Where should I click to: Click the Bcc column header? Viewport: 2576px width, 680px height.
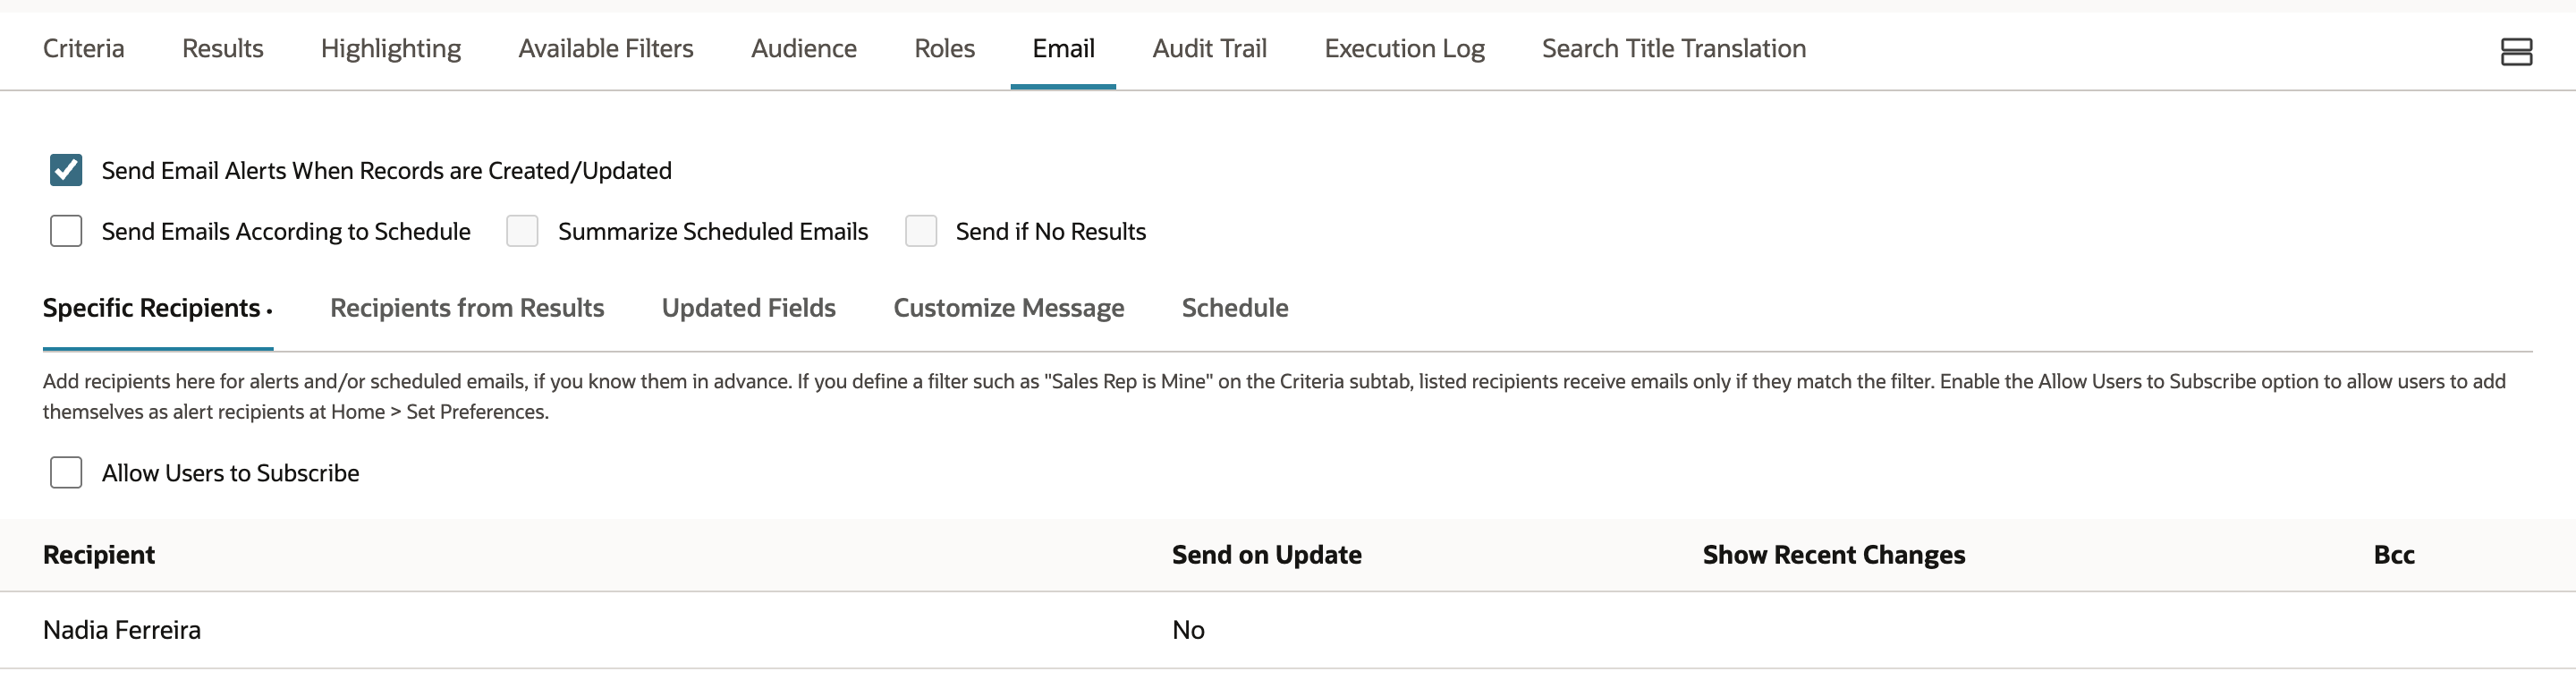2394,554
